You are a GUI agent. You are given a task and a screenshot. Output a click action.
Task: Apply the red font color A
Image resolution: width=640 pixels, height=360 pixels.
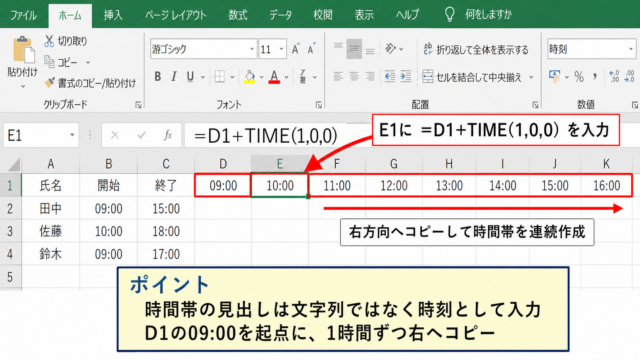[x=274, y=76]
